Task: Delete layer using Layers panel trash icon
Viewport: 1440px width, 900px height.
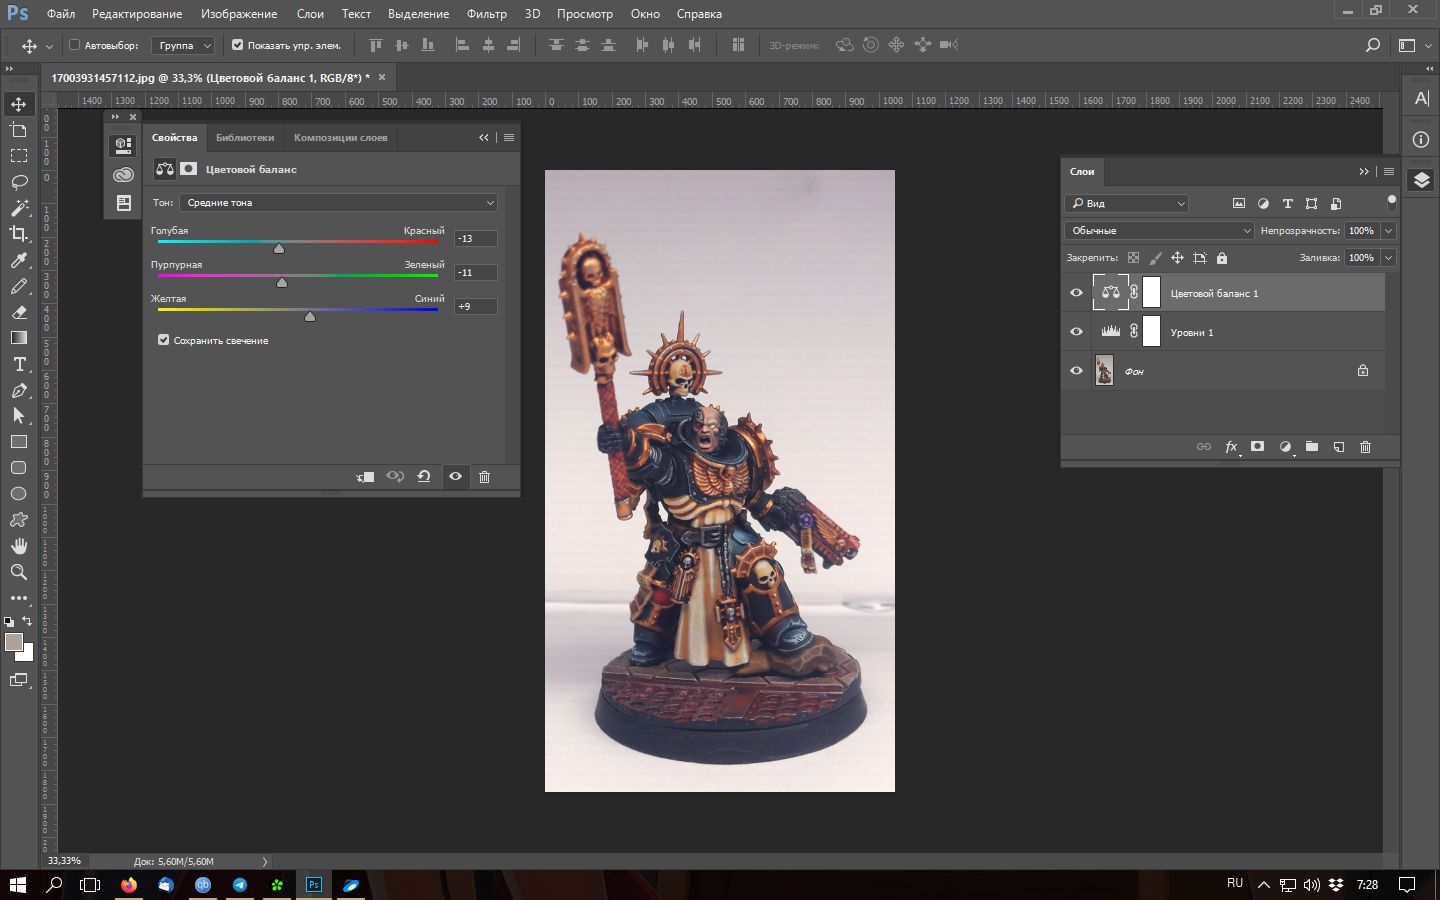Action: 1365,447
